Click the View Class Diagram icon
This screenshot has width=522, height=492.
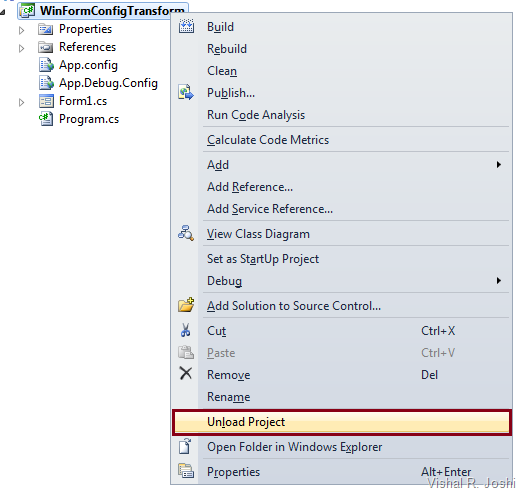[186, 233]
